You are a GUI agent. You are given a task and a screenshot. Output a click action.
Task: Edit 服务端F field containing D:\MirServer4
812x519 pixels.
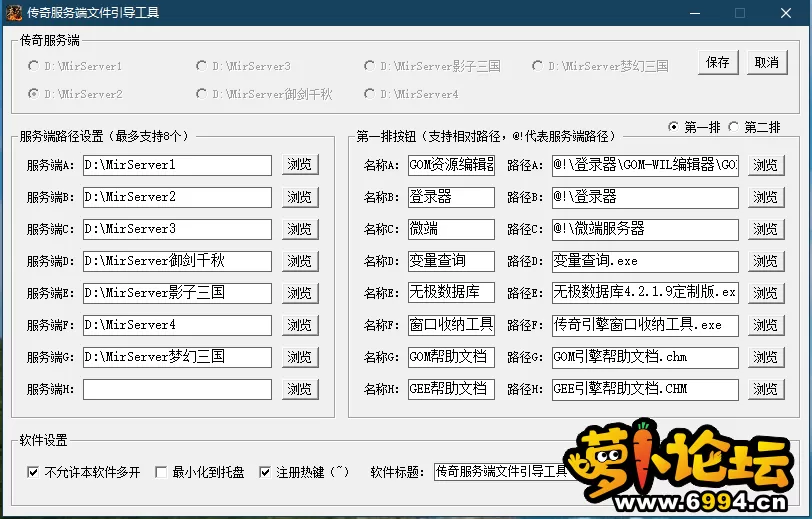[x=177, y=325]
